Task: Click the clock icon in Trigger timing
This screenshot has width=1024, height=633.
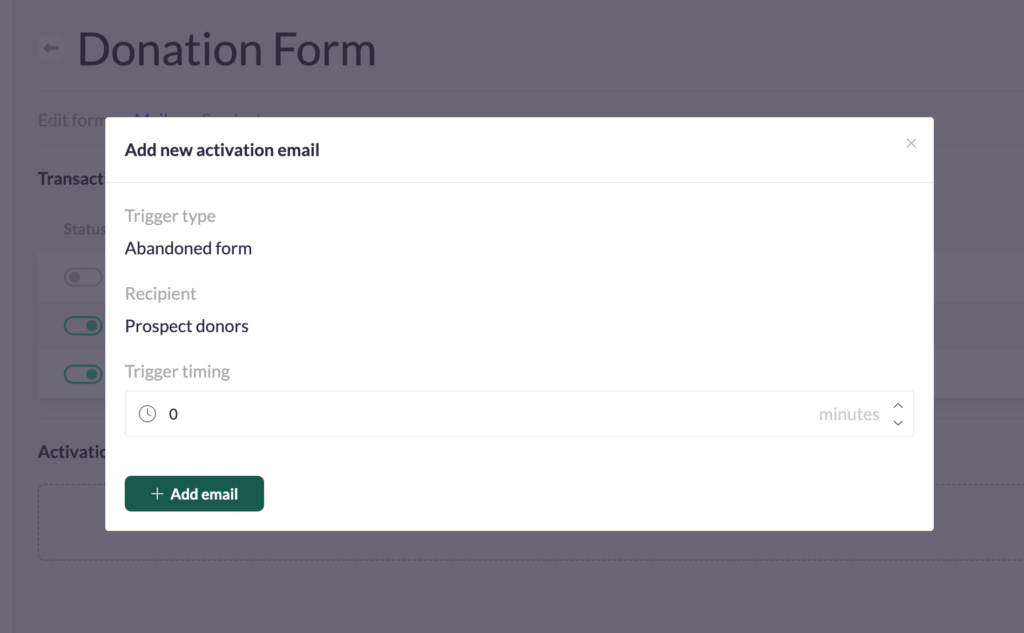Action: [147, 414]
